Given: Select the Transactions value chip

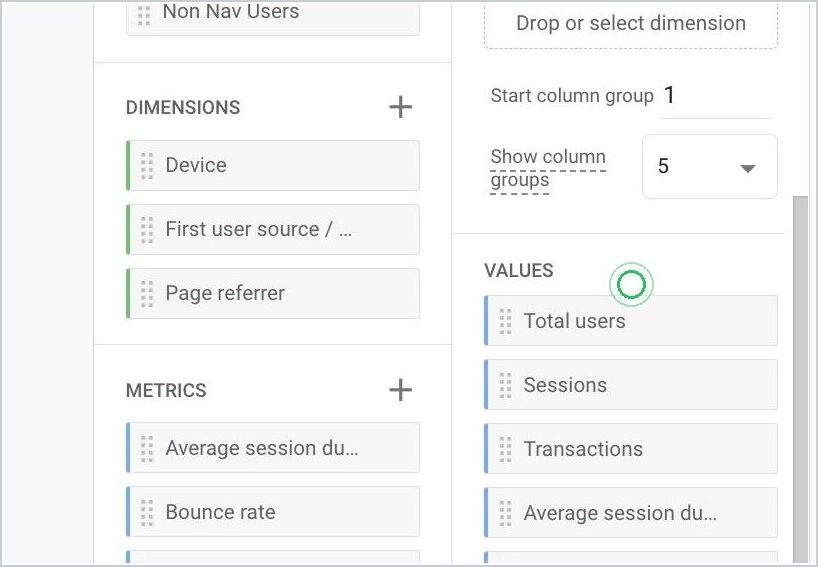Looking at the screenshot, I should pos(631,449).
